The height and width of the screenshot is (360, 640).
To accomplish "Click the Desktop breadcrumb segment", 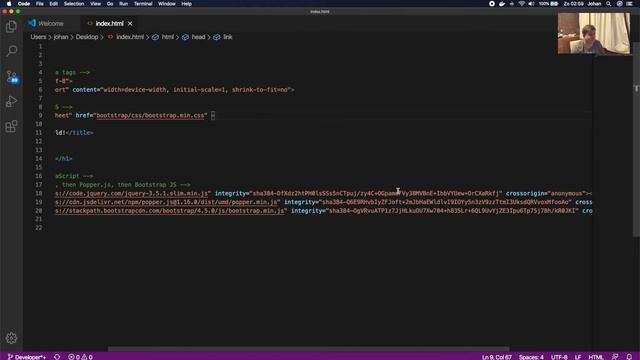I will click(87, 37).
